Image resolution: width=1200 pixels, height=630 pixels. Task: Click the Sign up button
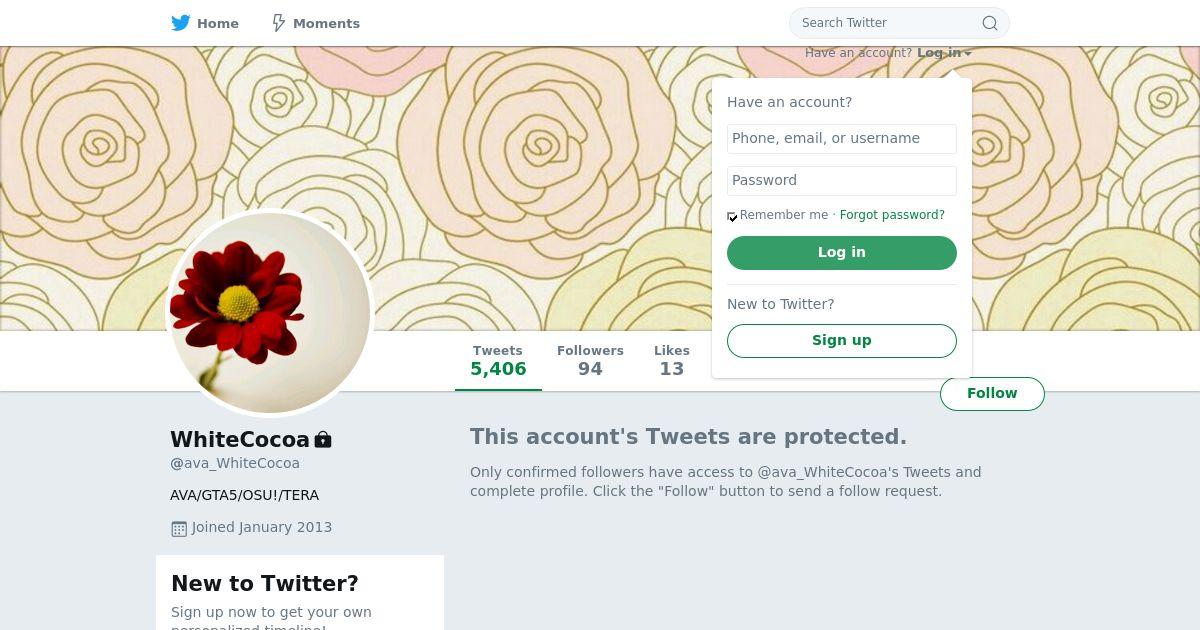pos(841,340)
